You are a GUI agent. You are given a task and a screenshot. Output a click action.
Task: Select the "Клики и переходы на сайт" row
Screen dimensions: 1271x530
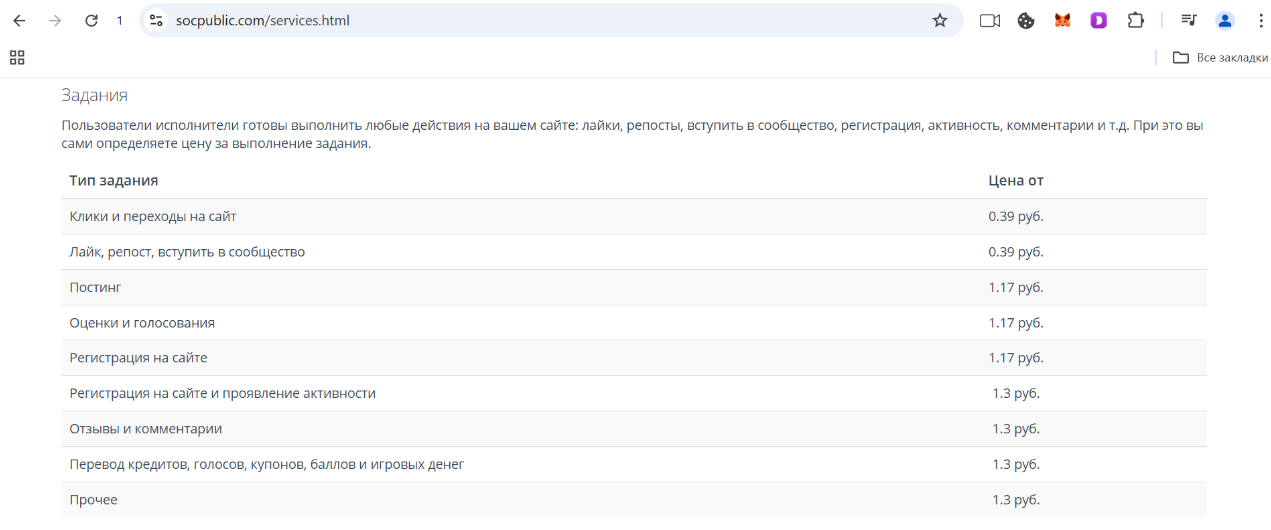(634, 216)
